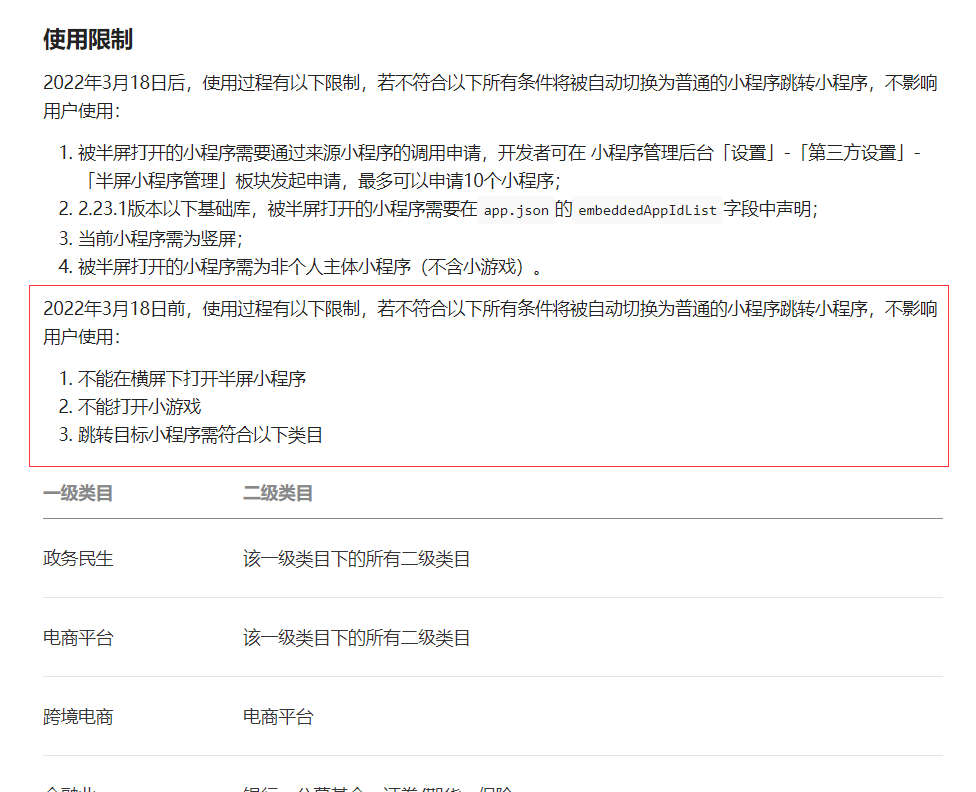This screenshot has height=792, width=976.
Task: Select 该一级类目下的所有二级类目 in 电商平台 row
Action: pyautogui.click(x=357, y=638)
